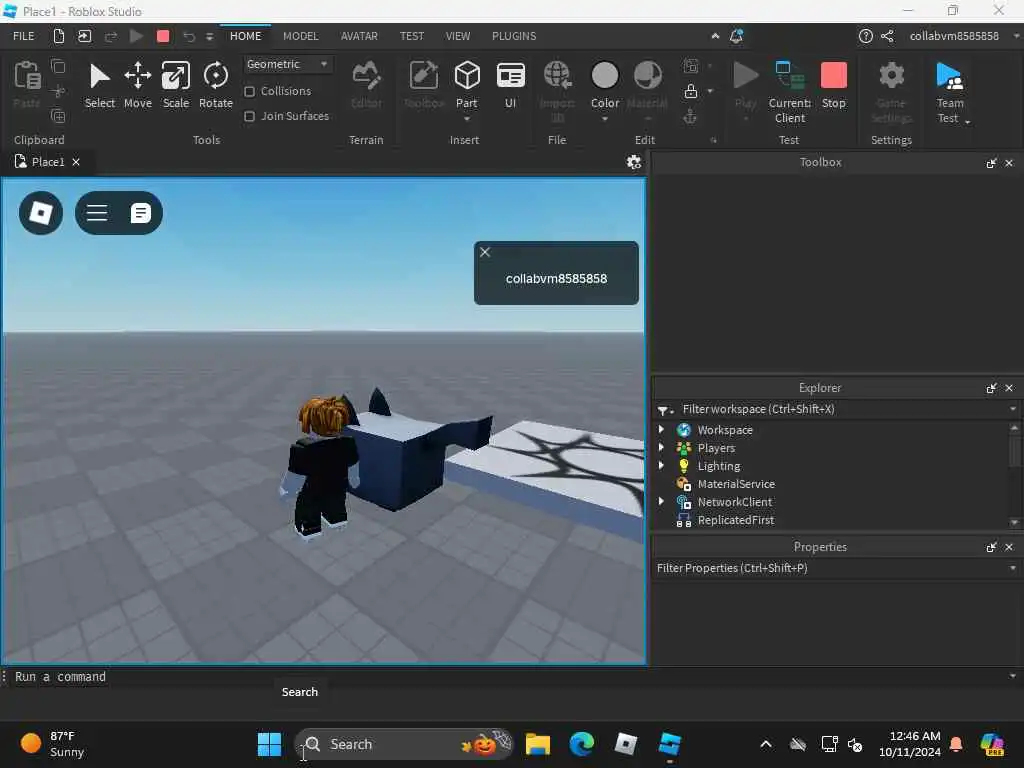Switch to the AVATAR tab

(x=359, y=36)
